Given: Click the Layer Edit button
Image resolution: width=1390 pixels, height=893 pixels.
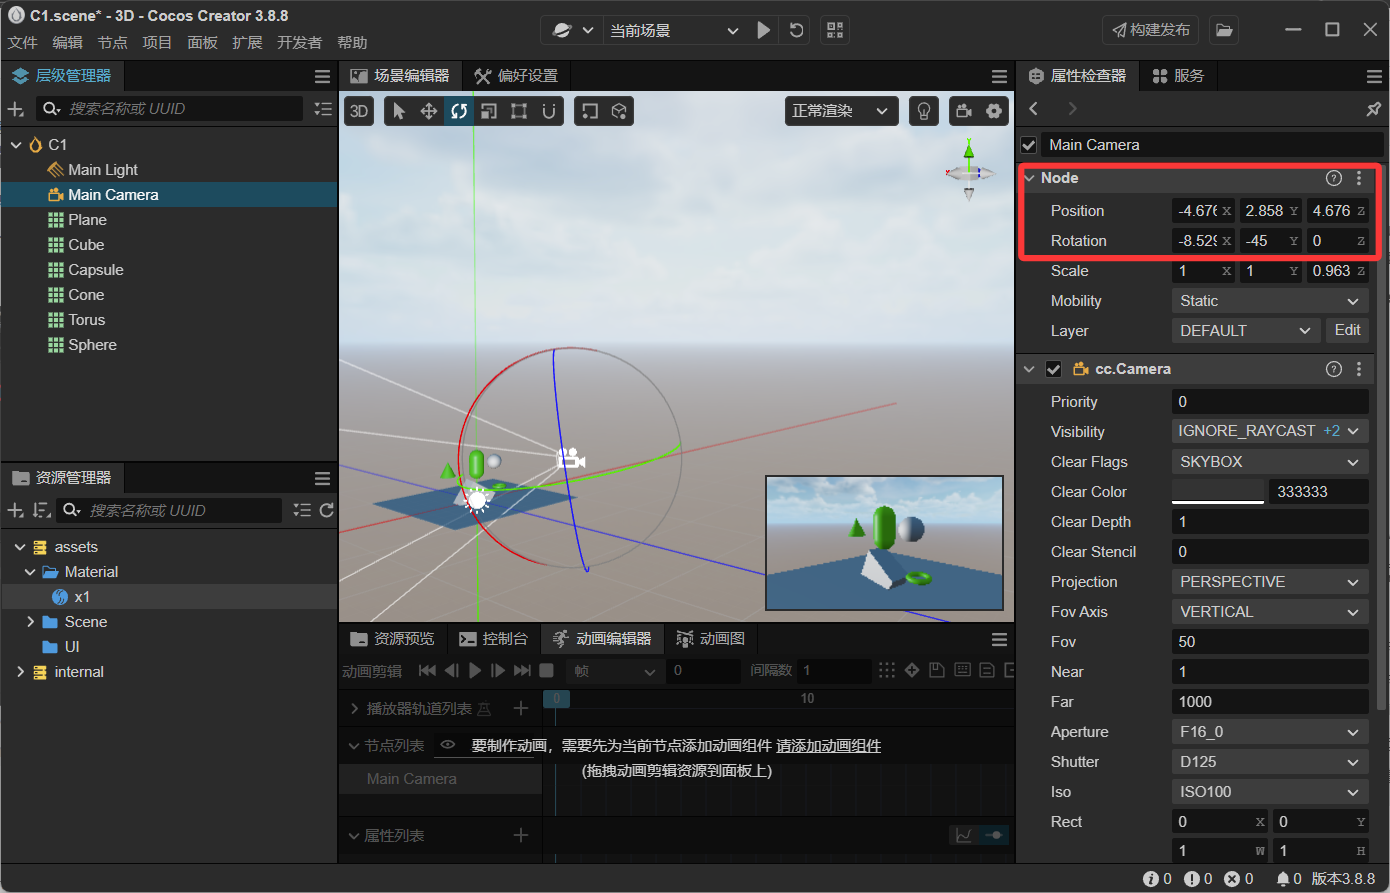Looking at the screenshot, I should 1347,330.
